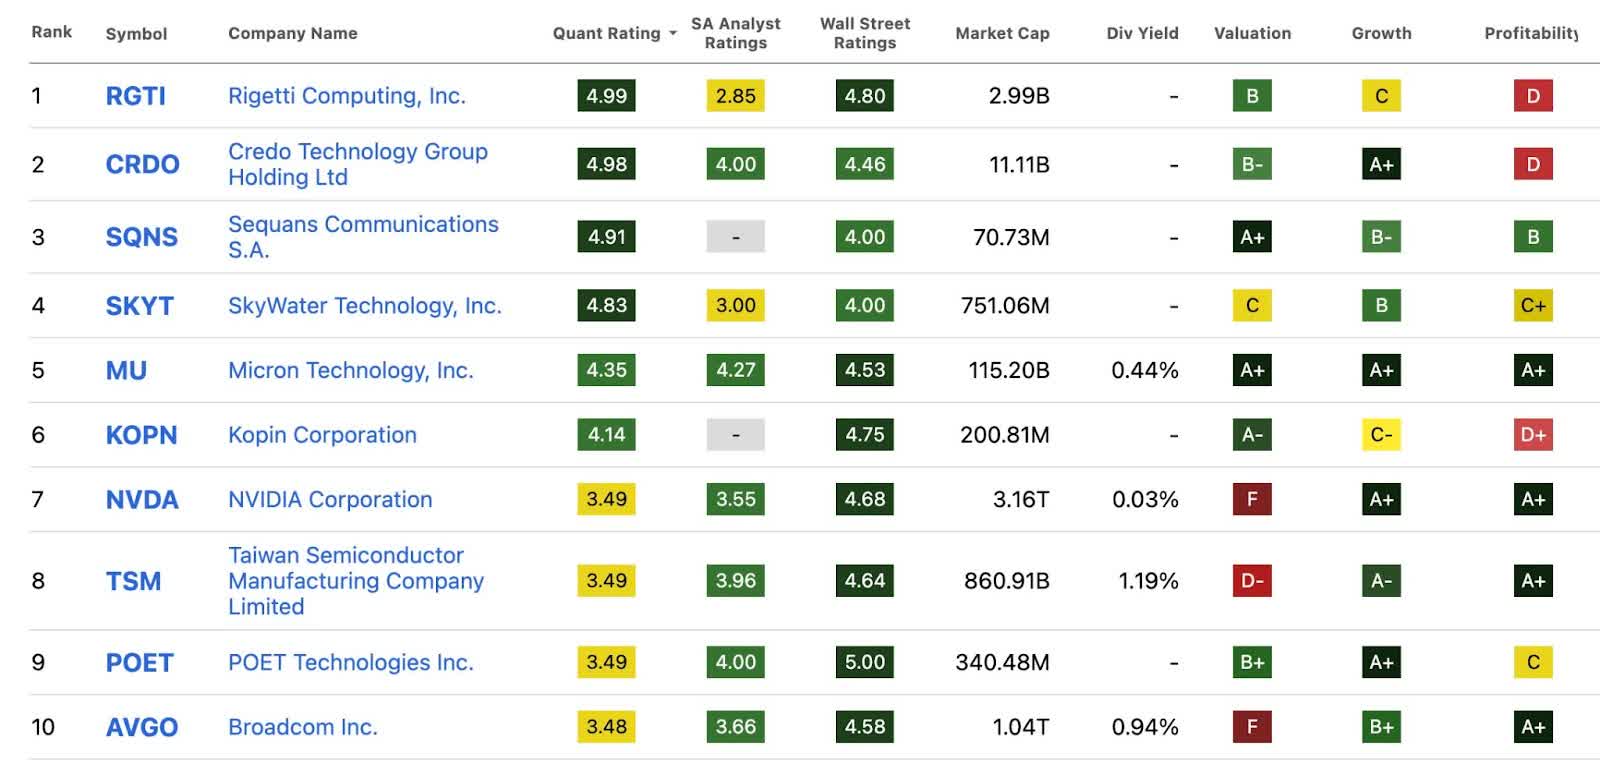Open the Micron Technology, Inc. company page
1600x764 pixels.
(x=351, y=370)
